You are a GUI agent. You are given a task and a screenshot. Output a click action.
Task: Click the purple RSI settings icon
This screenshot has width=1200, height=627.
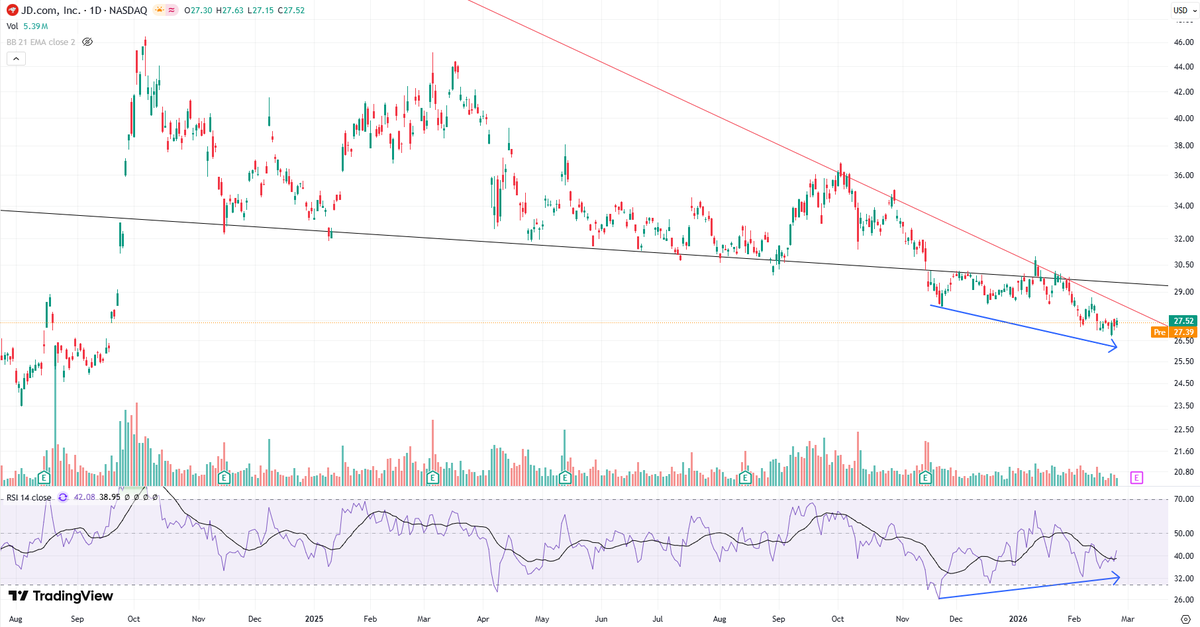(63, 497)
